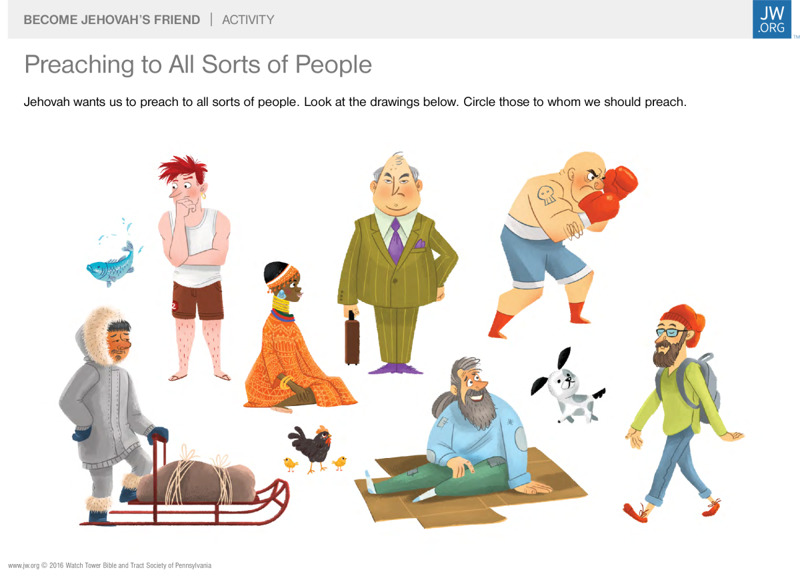800x576 pixels.
Task: Click the JW.ORG logo
Action: (771, 19)
